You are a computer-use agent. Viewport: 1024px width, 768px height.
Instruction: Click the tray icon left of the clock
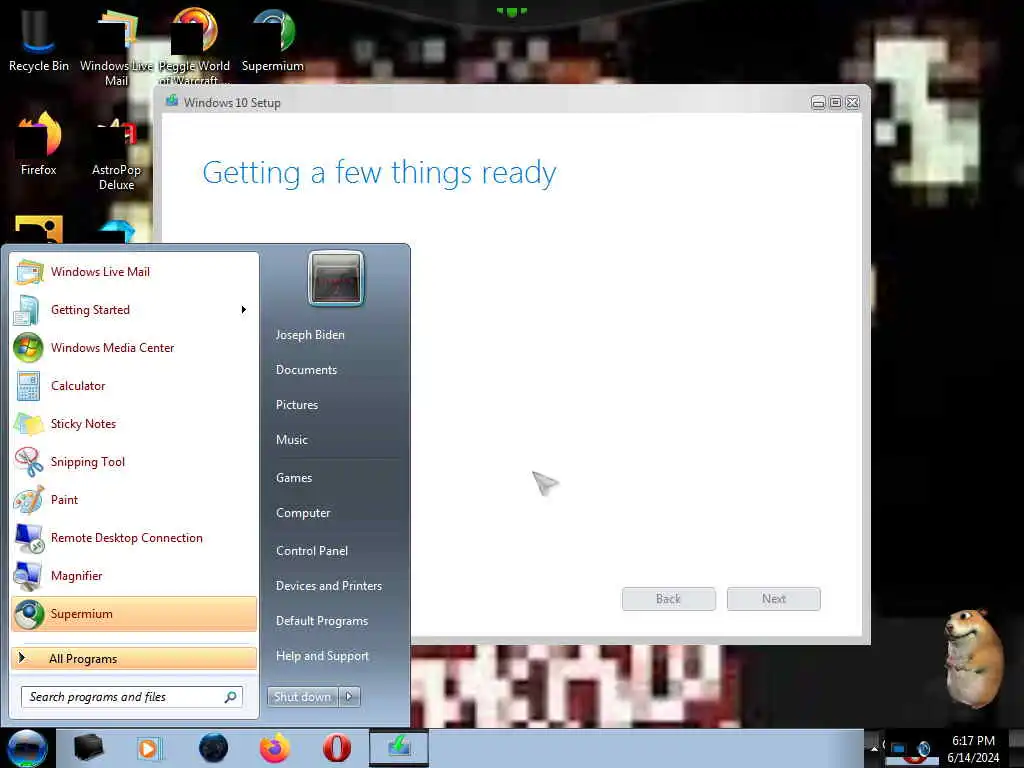pyautogui.click(x=923, y=749)
